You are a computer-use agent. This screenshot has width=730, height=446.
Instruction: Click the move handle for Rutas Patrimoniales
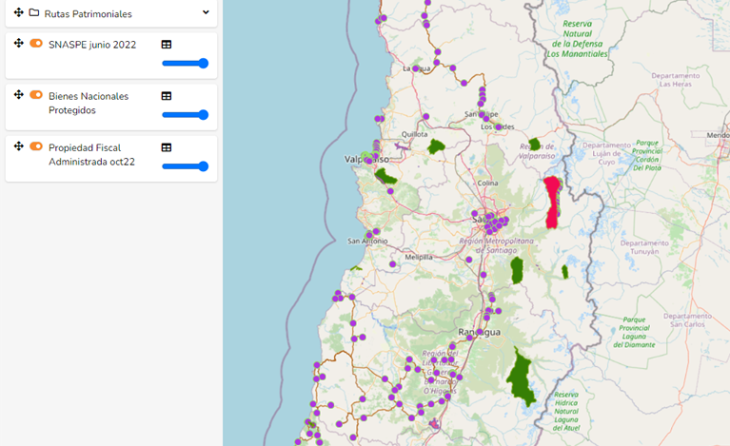pyautogui.click(x=18, y=13)
